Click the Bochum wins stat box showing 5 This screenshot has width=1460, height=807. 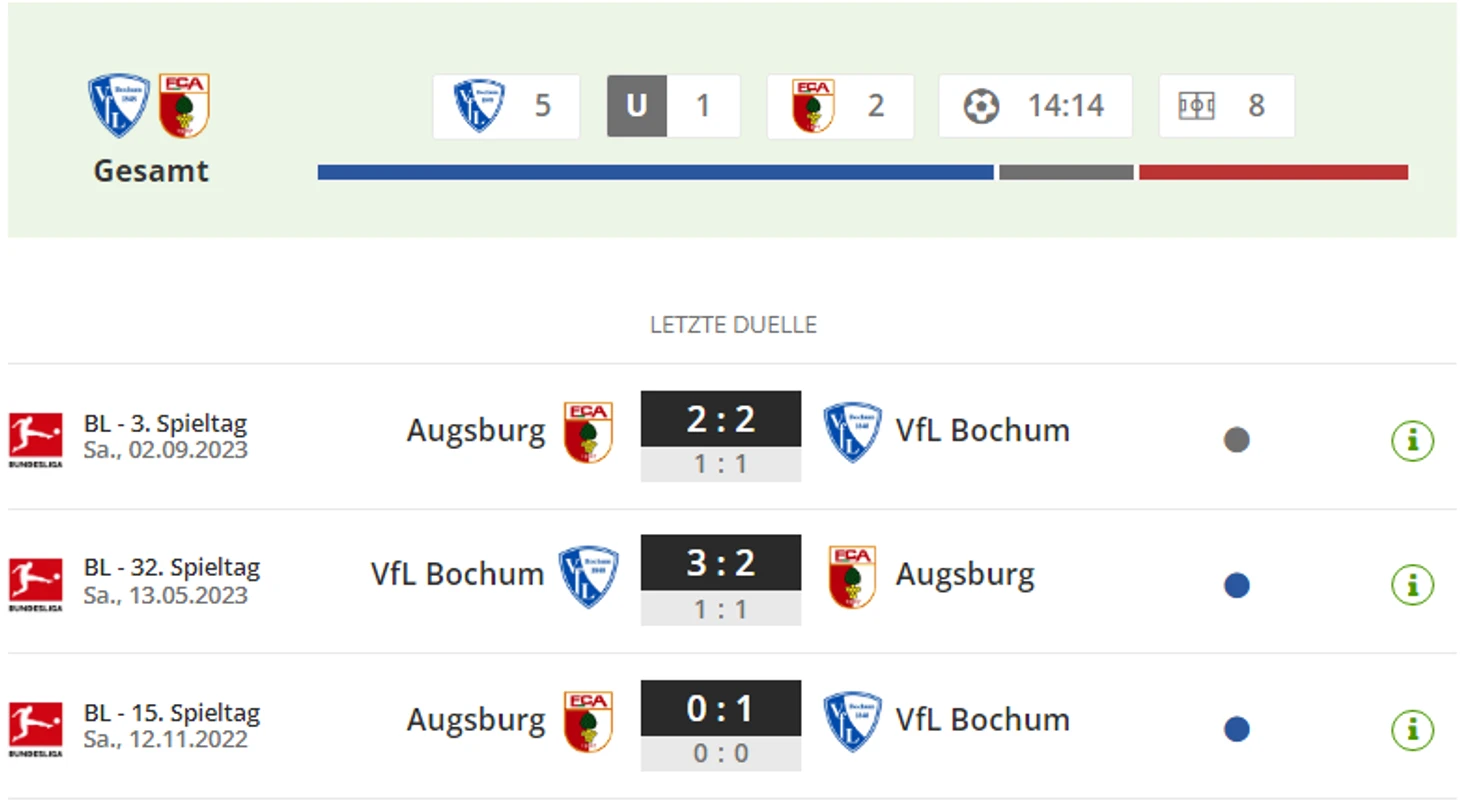point(506,106)
